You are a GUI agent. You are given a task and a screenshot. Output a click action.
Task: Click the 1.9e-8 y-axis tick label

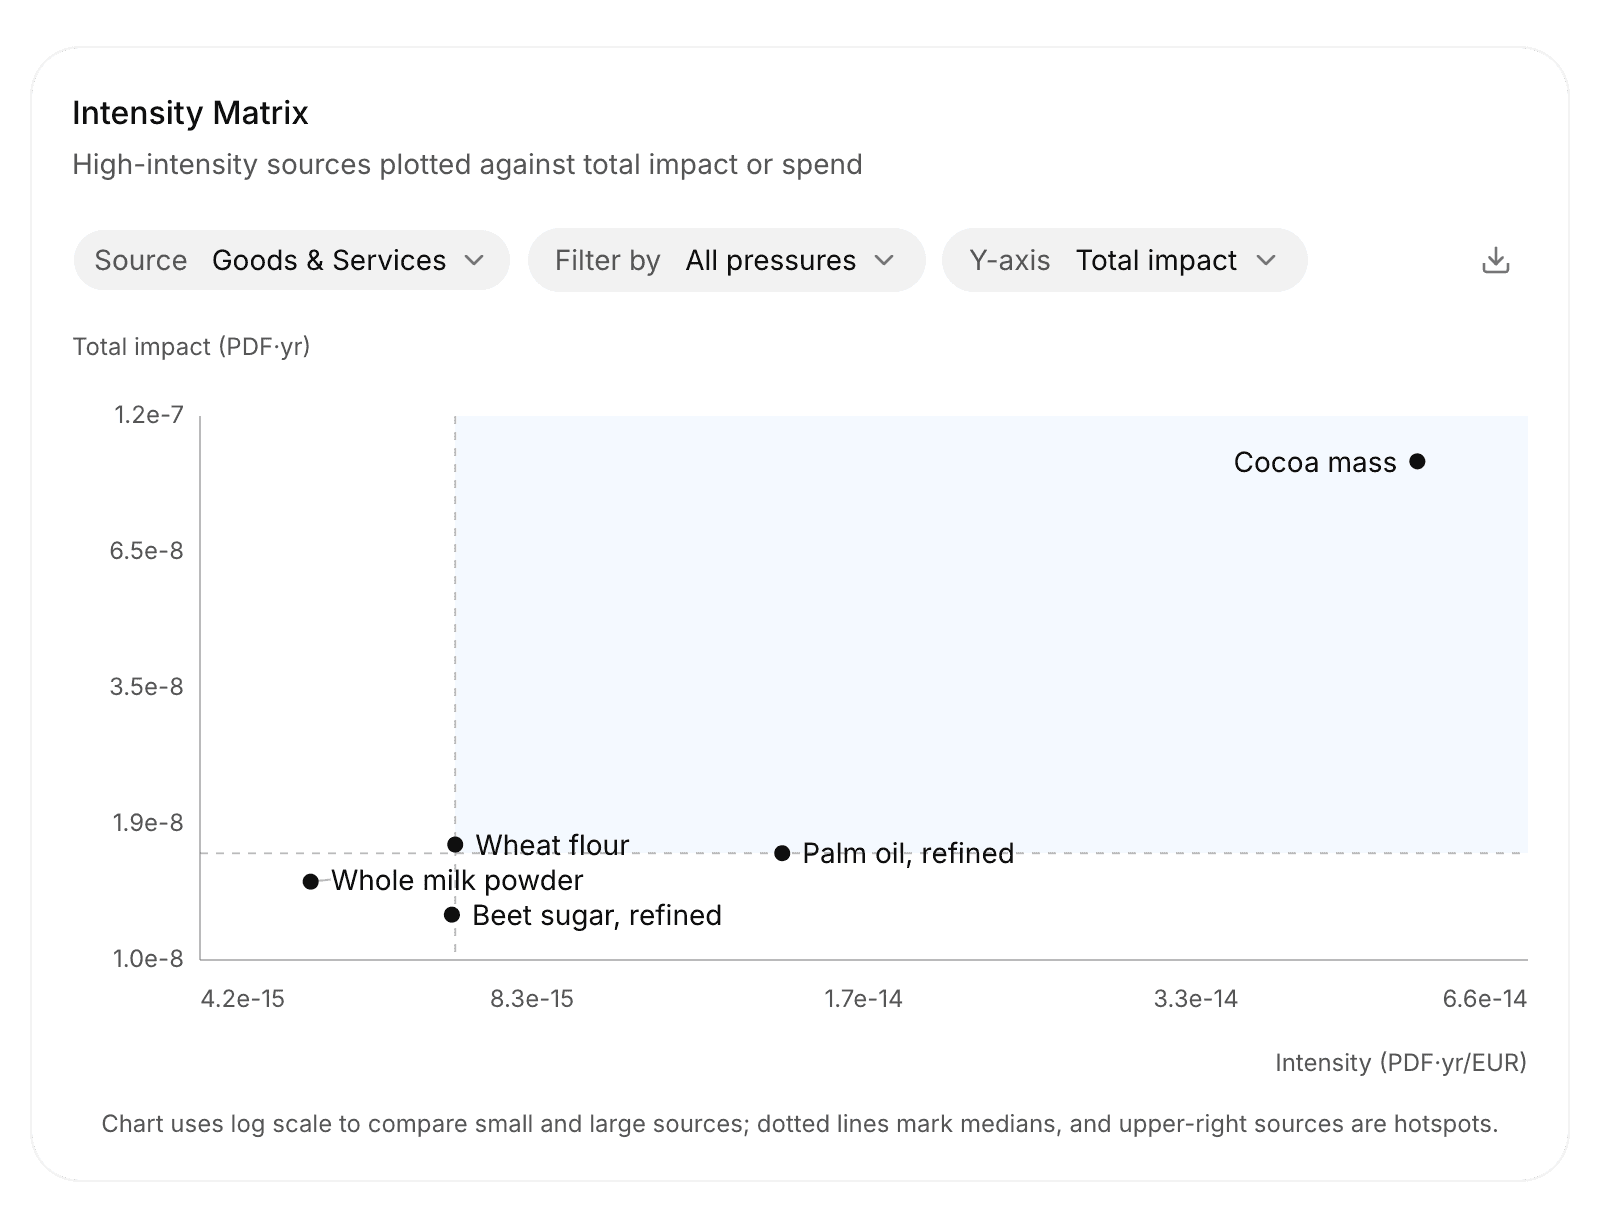148,823
